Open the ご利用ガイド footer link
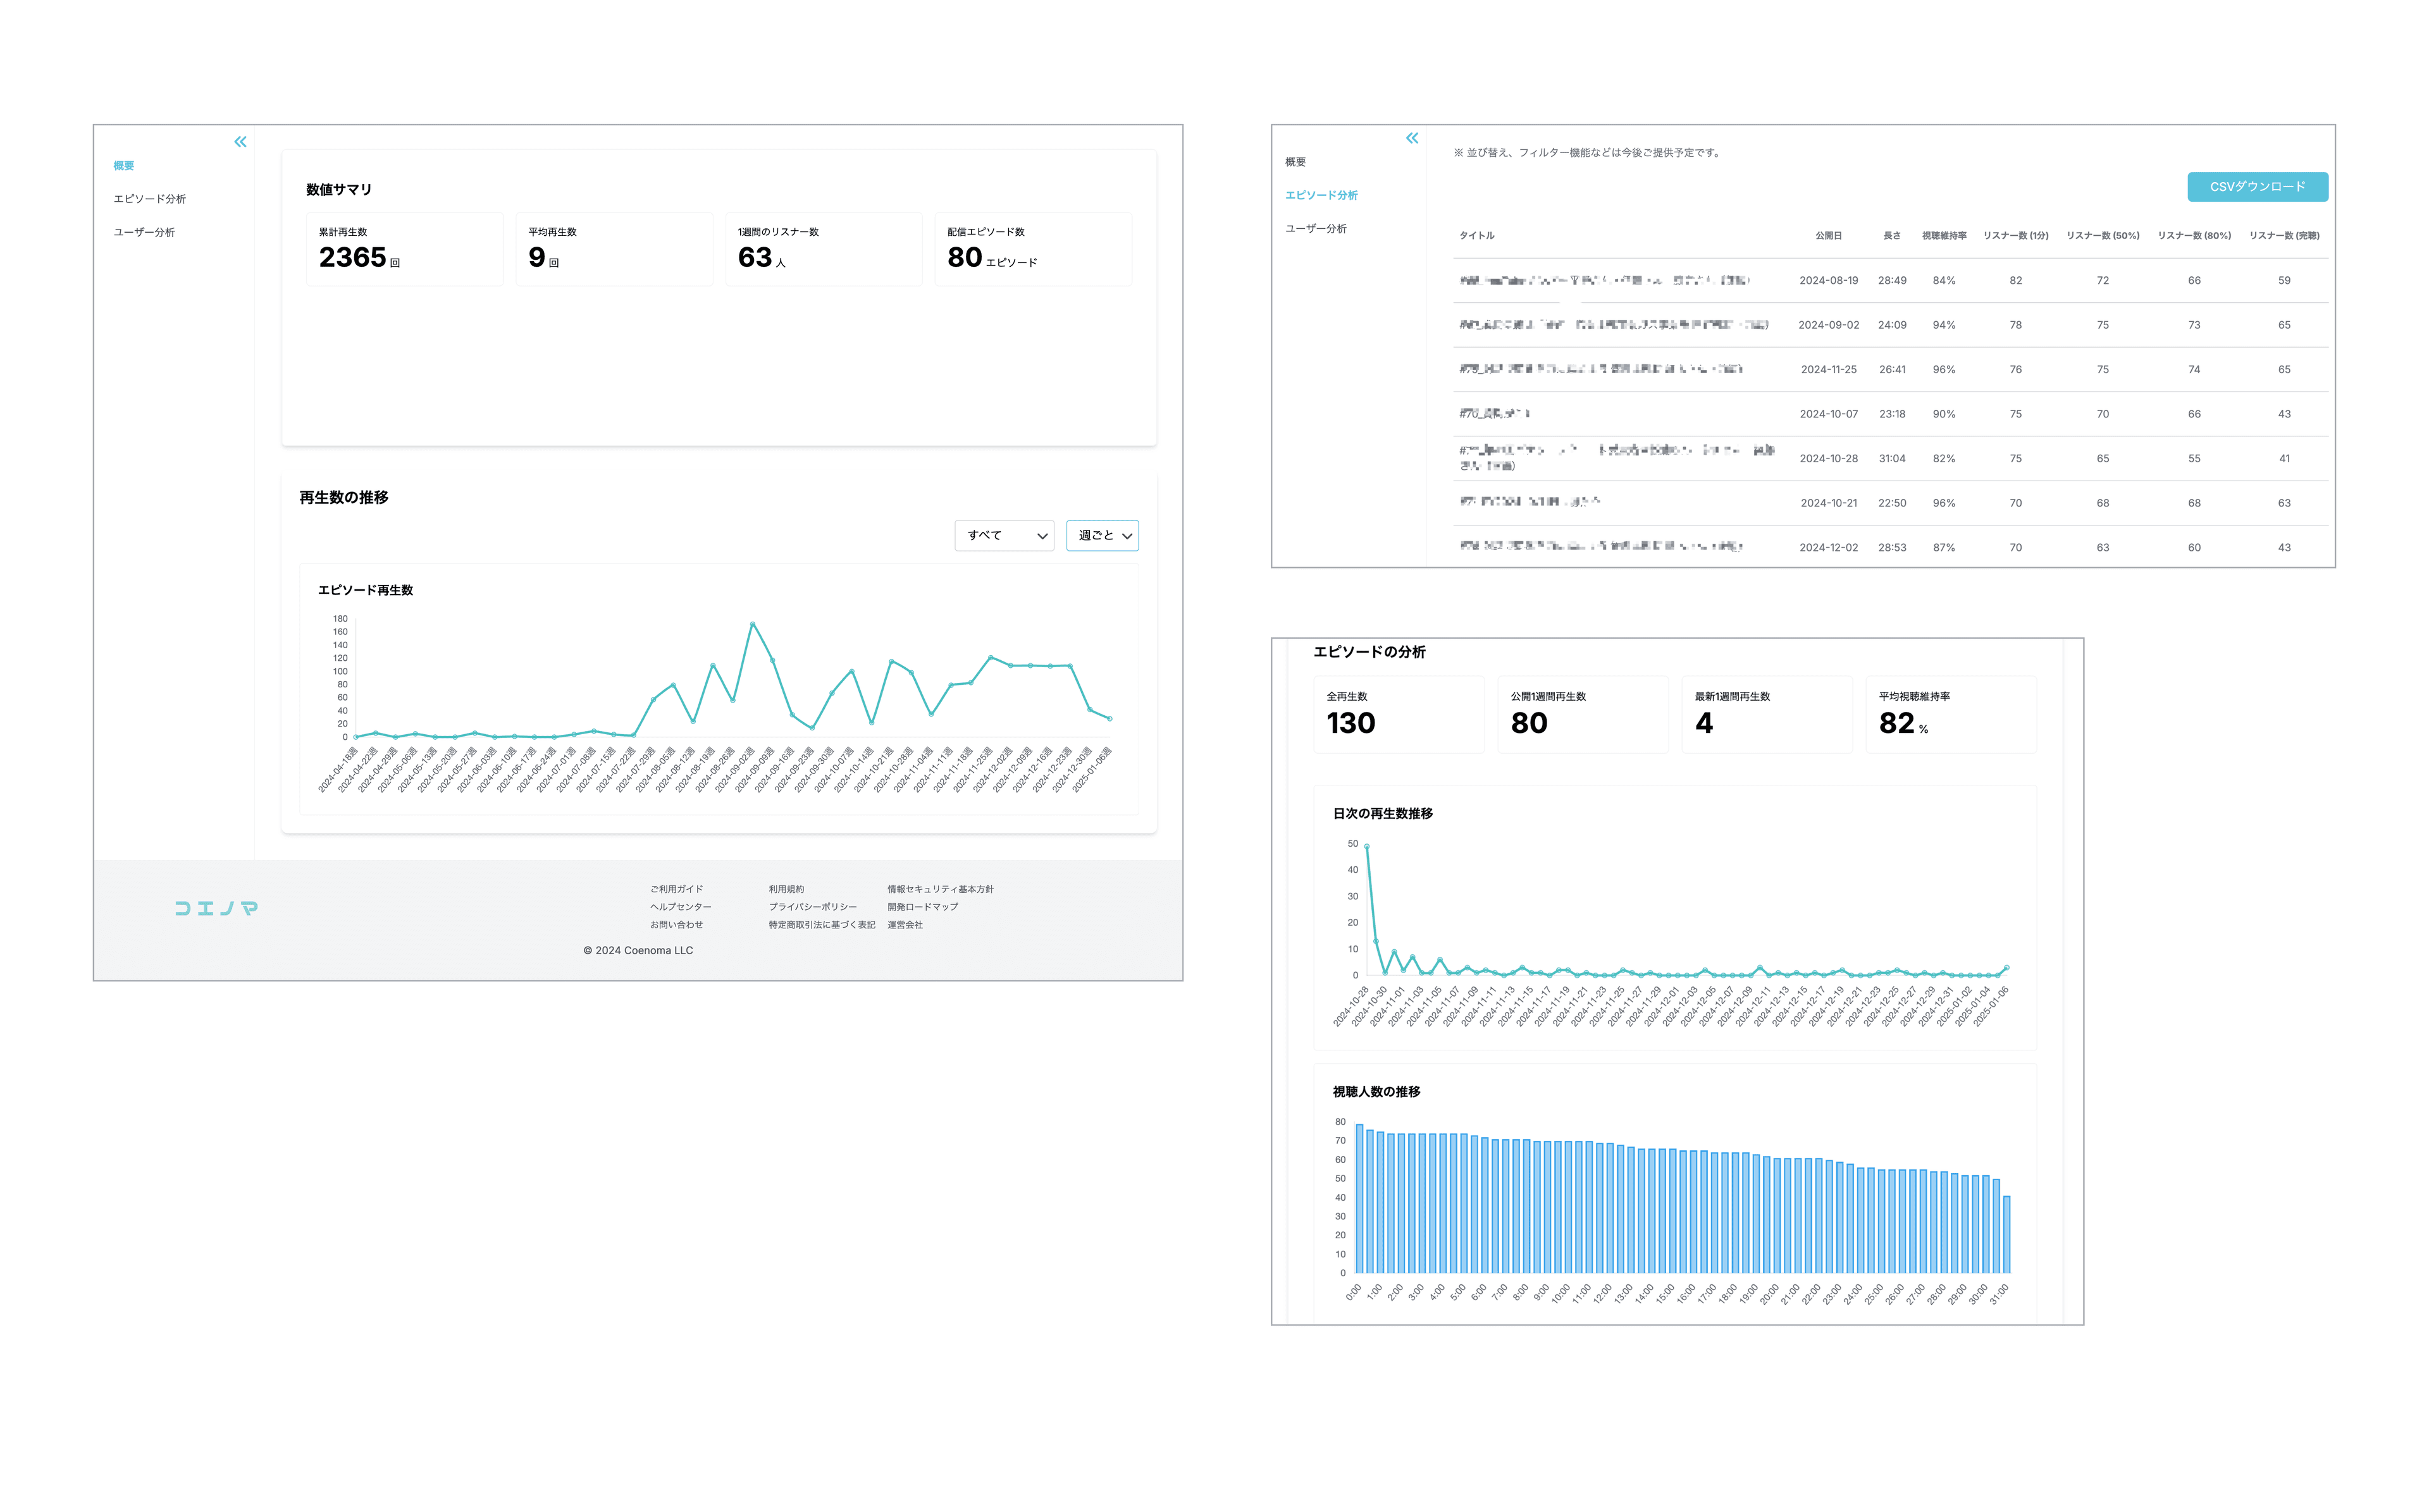This screenshot has width=2429, height=1512. point(676,889)
